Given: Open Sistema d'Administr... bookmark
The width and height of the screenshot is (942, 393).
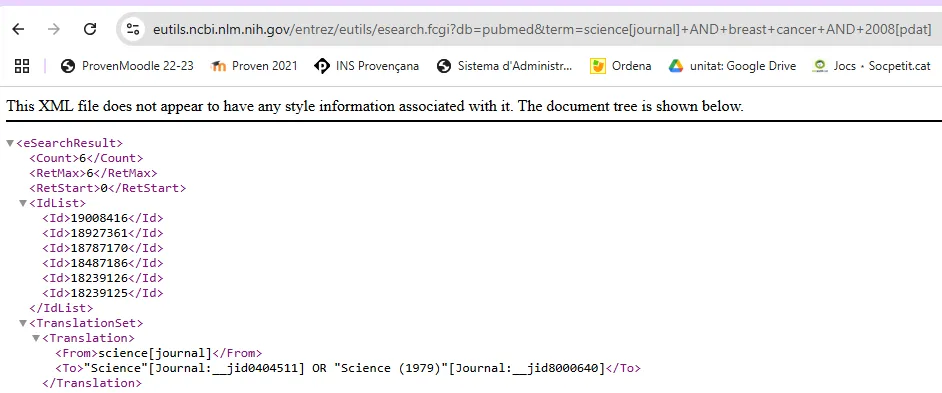Looking at the screenshot, I should (505, 66).
